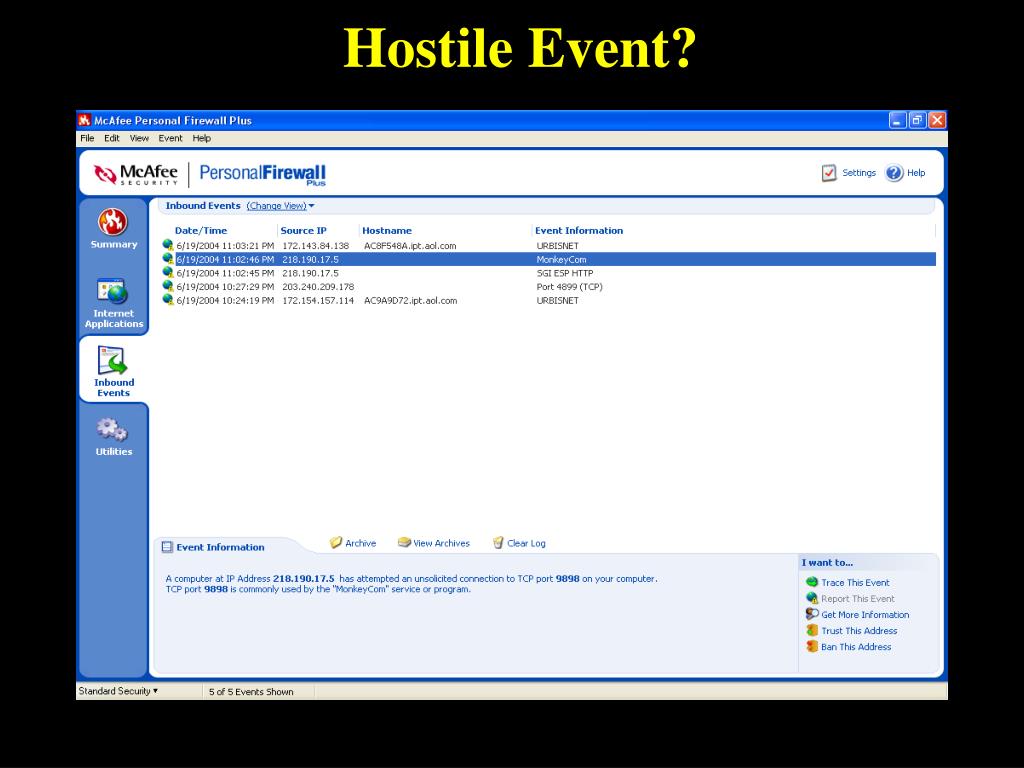
Task: Click the Trust This Address link
Action: [x=859, y=631]
